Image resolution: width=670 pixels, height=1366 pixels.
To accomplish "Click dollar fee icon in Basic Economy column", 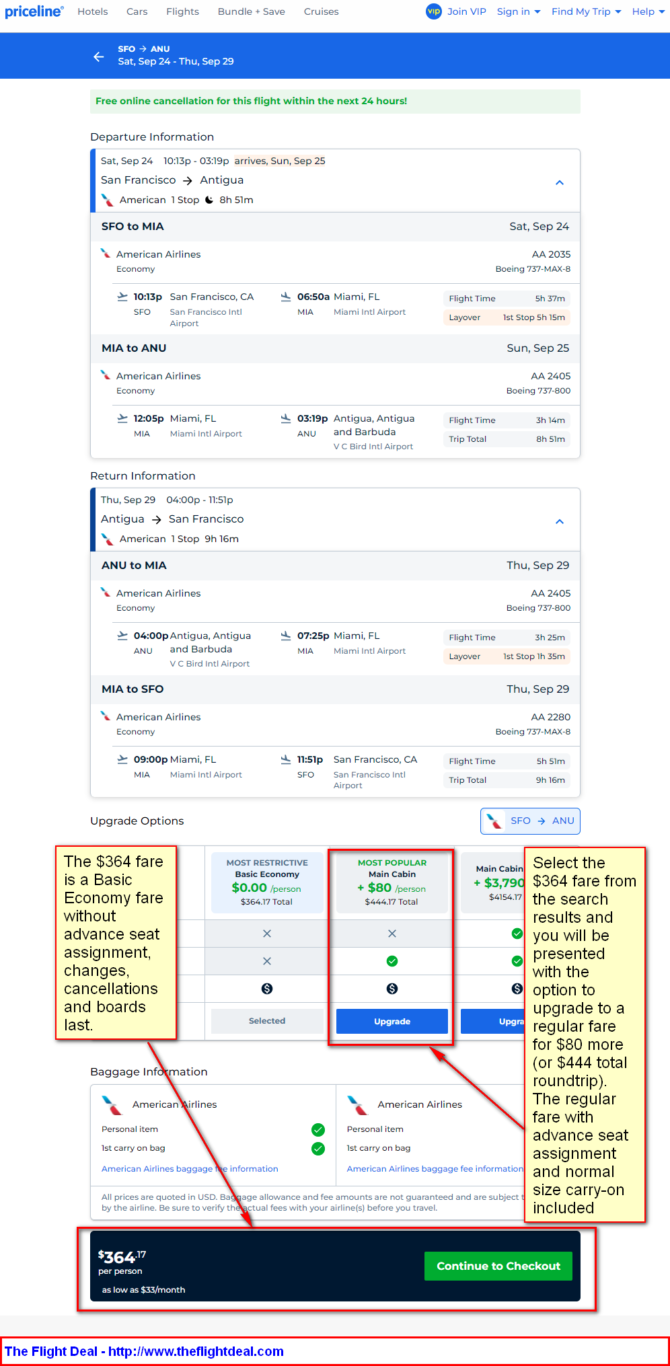I will pos(267,989).
